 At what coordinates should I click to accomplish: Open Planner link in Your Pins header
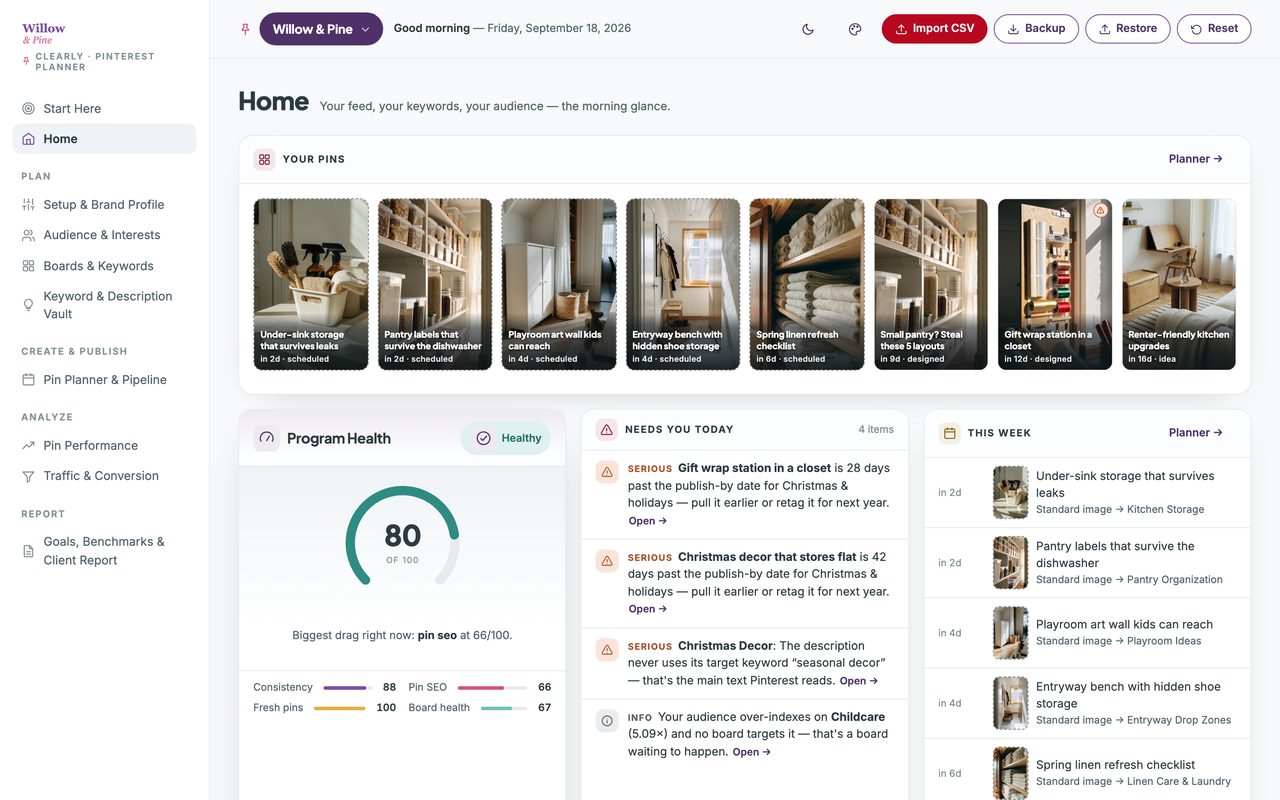click(x=1195, y=159)
